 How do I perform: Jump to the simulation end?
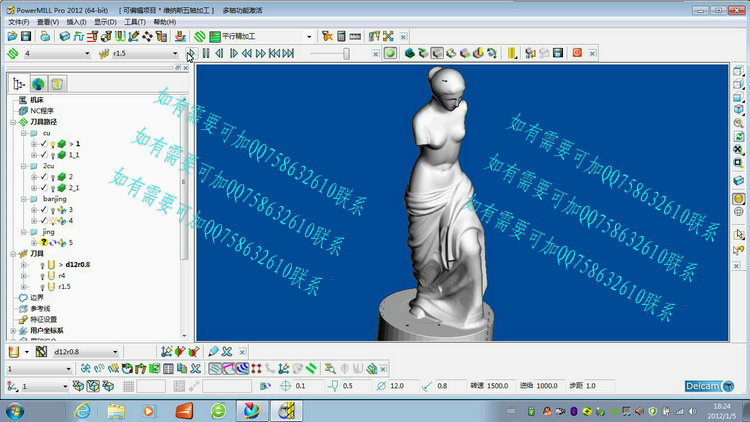pos(288,53)
